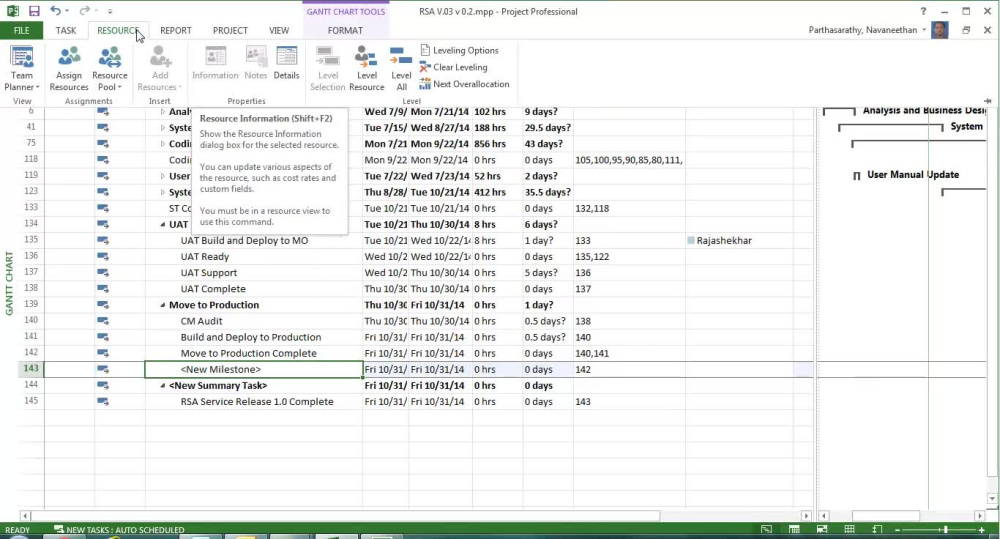
Task: Open the account name dropdown arrow
Action: click(x=923, y=30)
